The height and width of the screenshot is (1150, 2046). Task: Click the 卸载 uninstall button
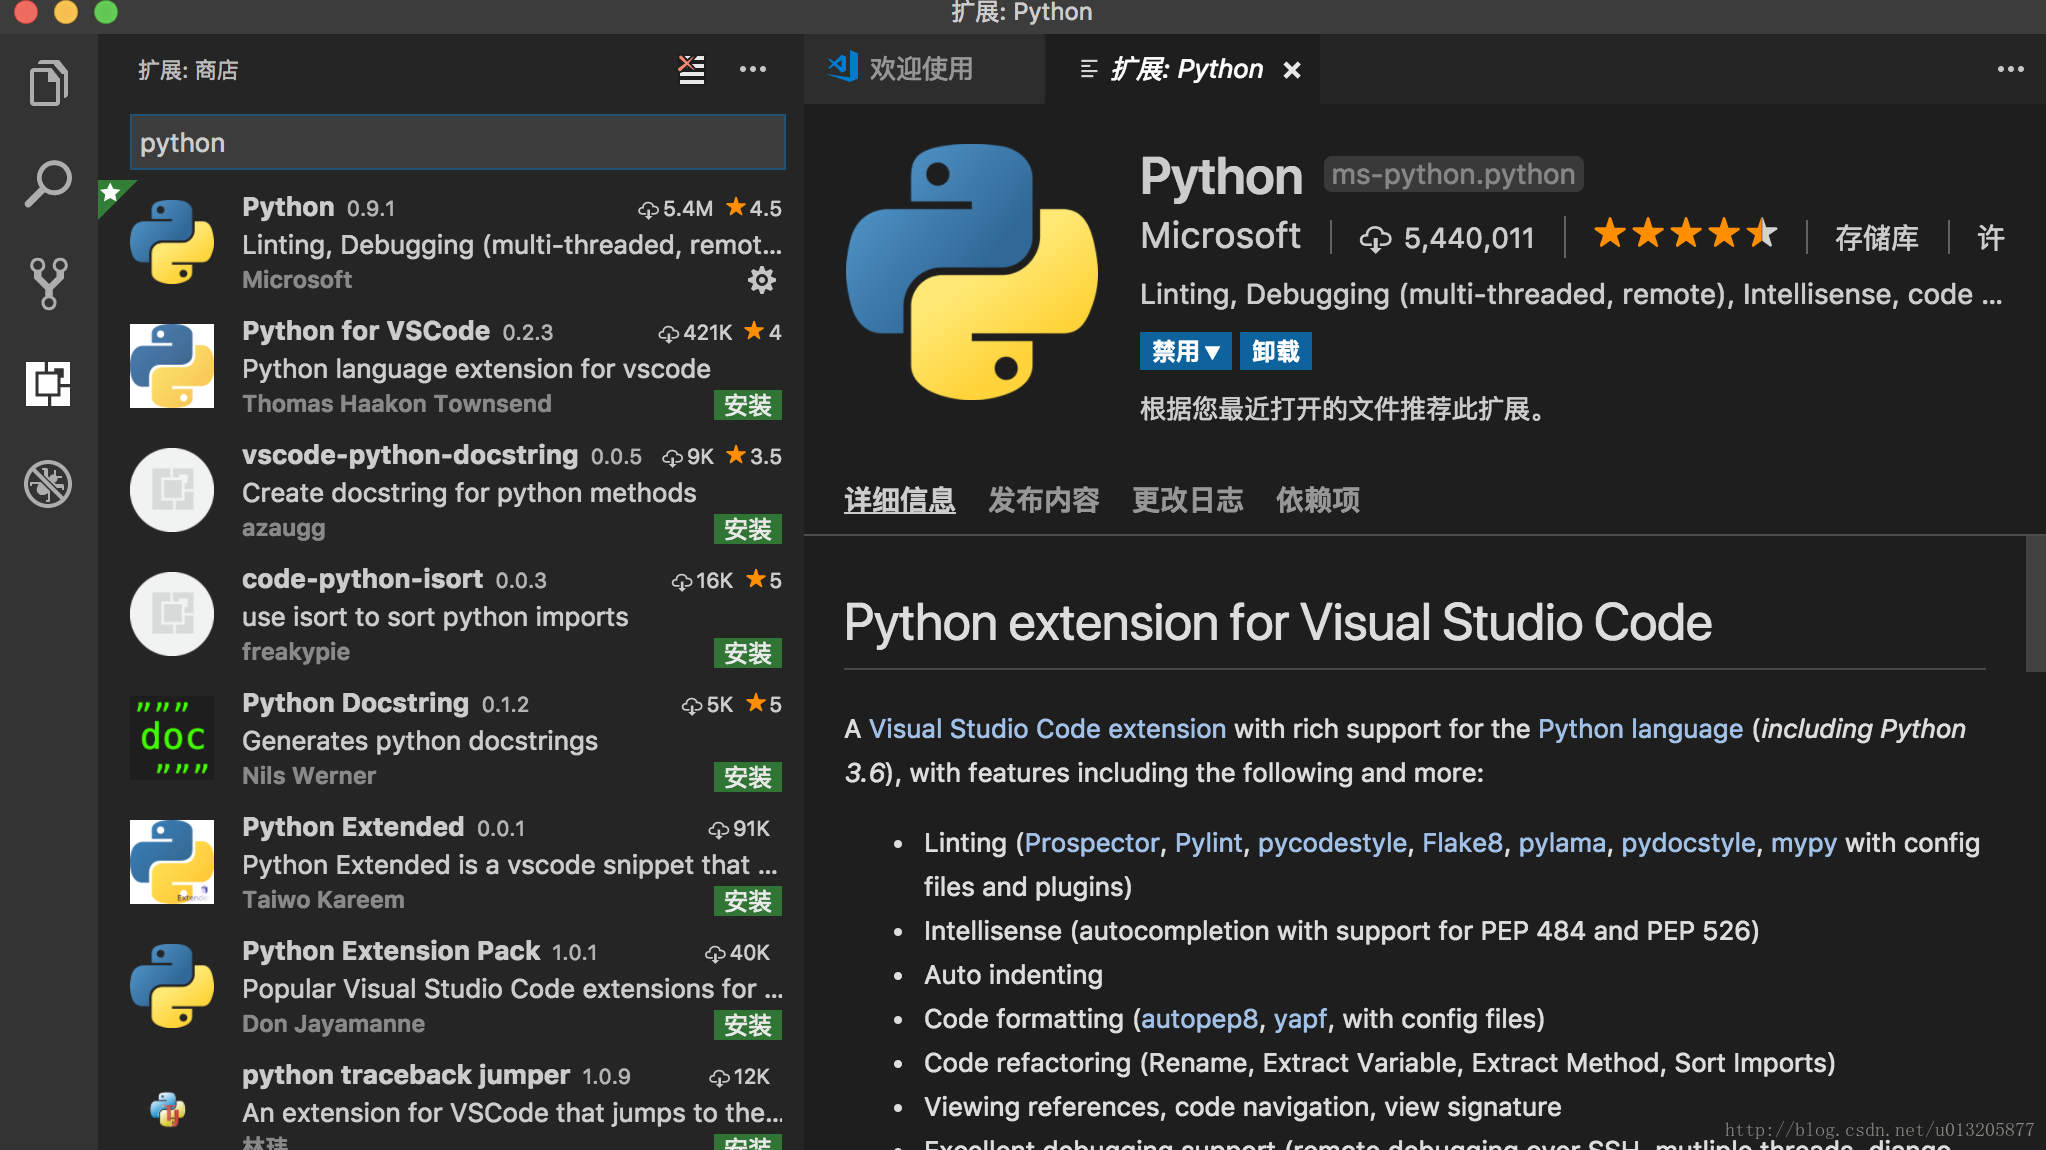point(1275,351)
